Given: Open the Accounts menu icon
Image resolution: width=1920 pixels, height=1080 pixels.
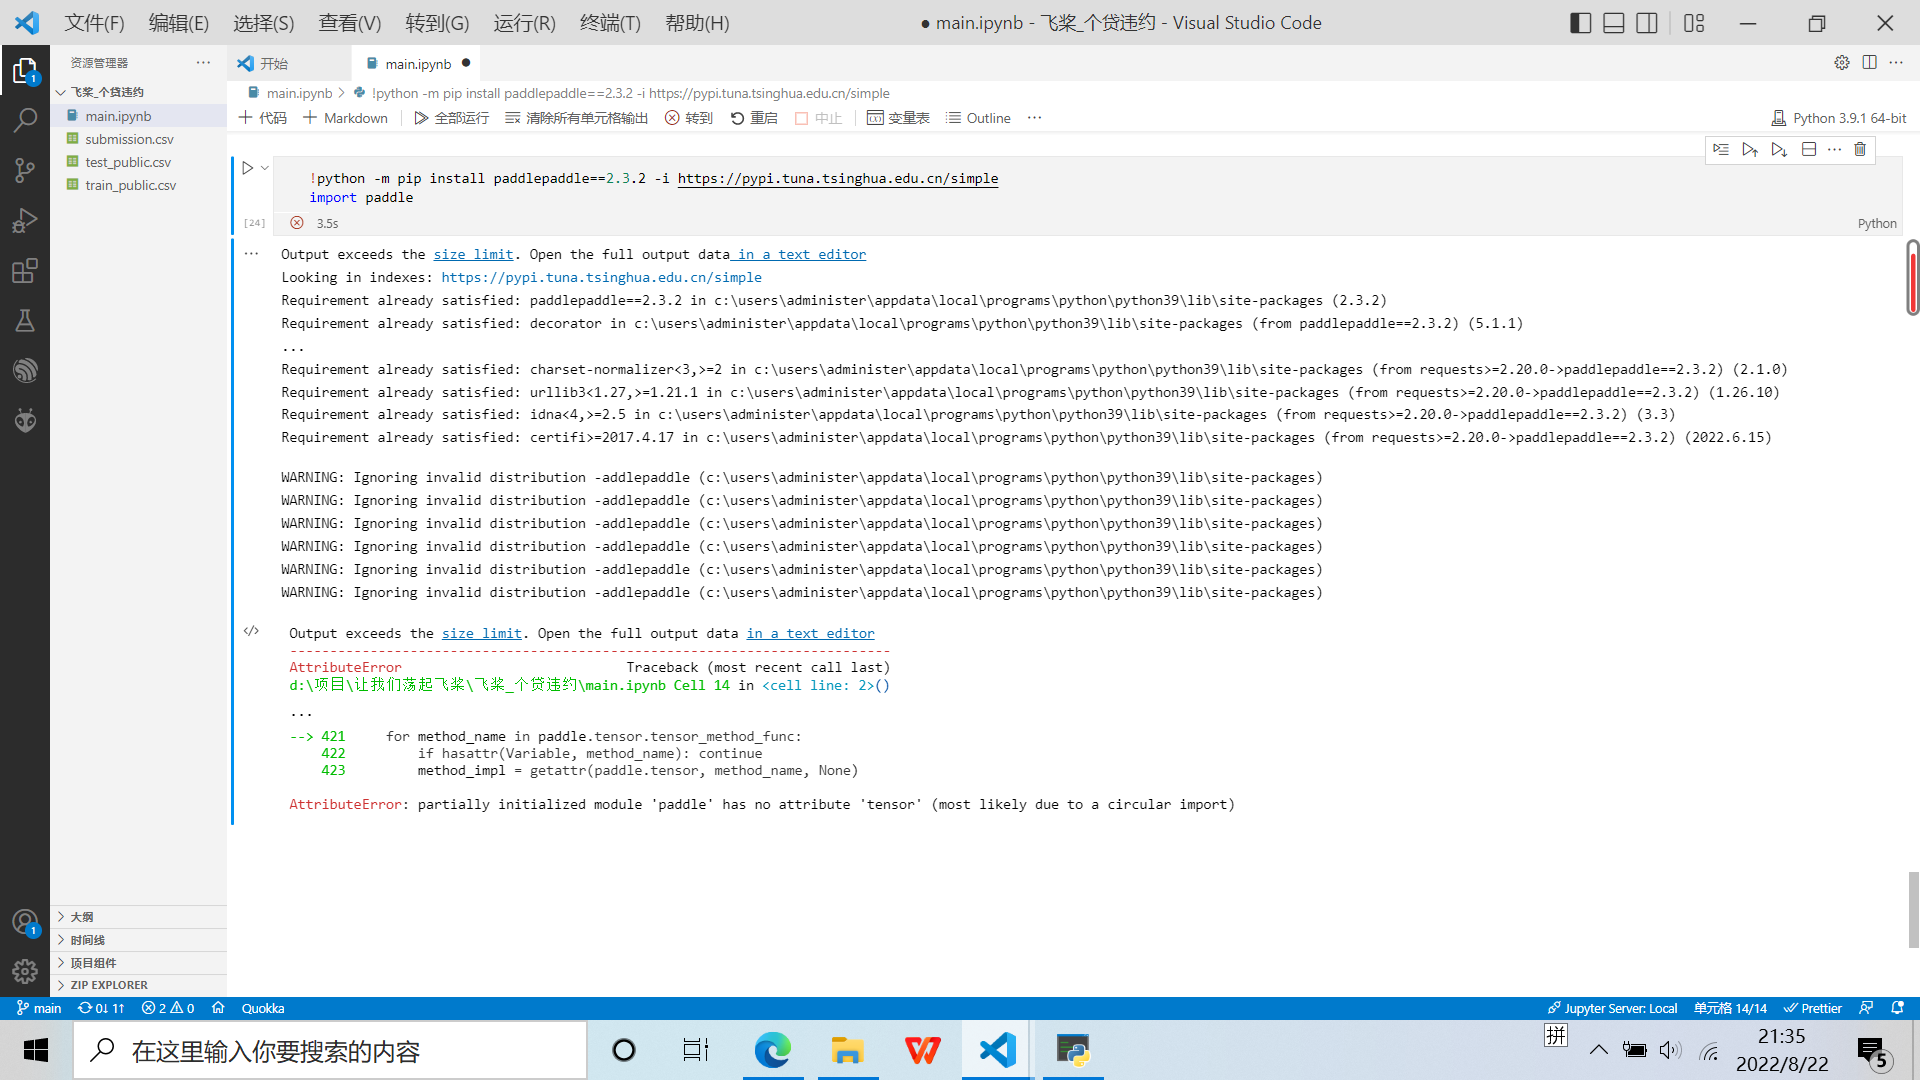Looking at the screenshot, I should [25, 922].
